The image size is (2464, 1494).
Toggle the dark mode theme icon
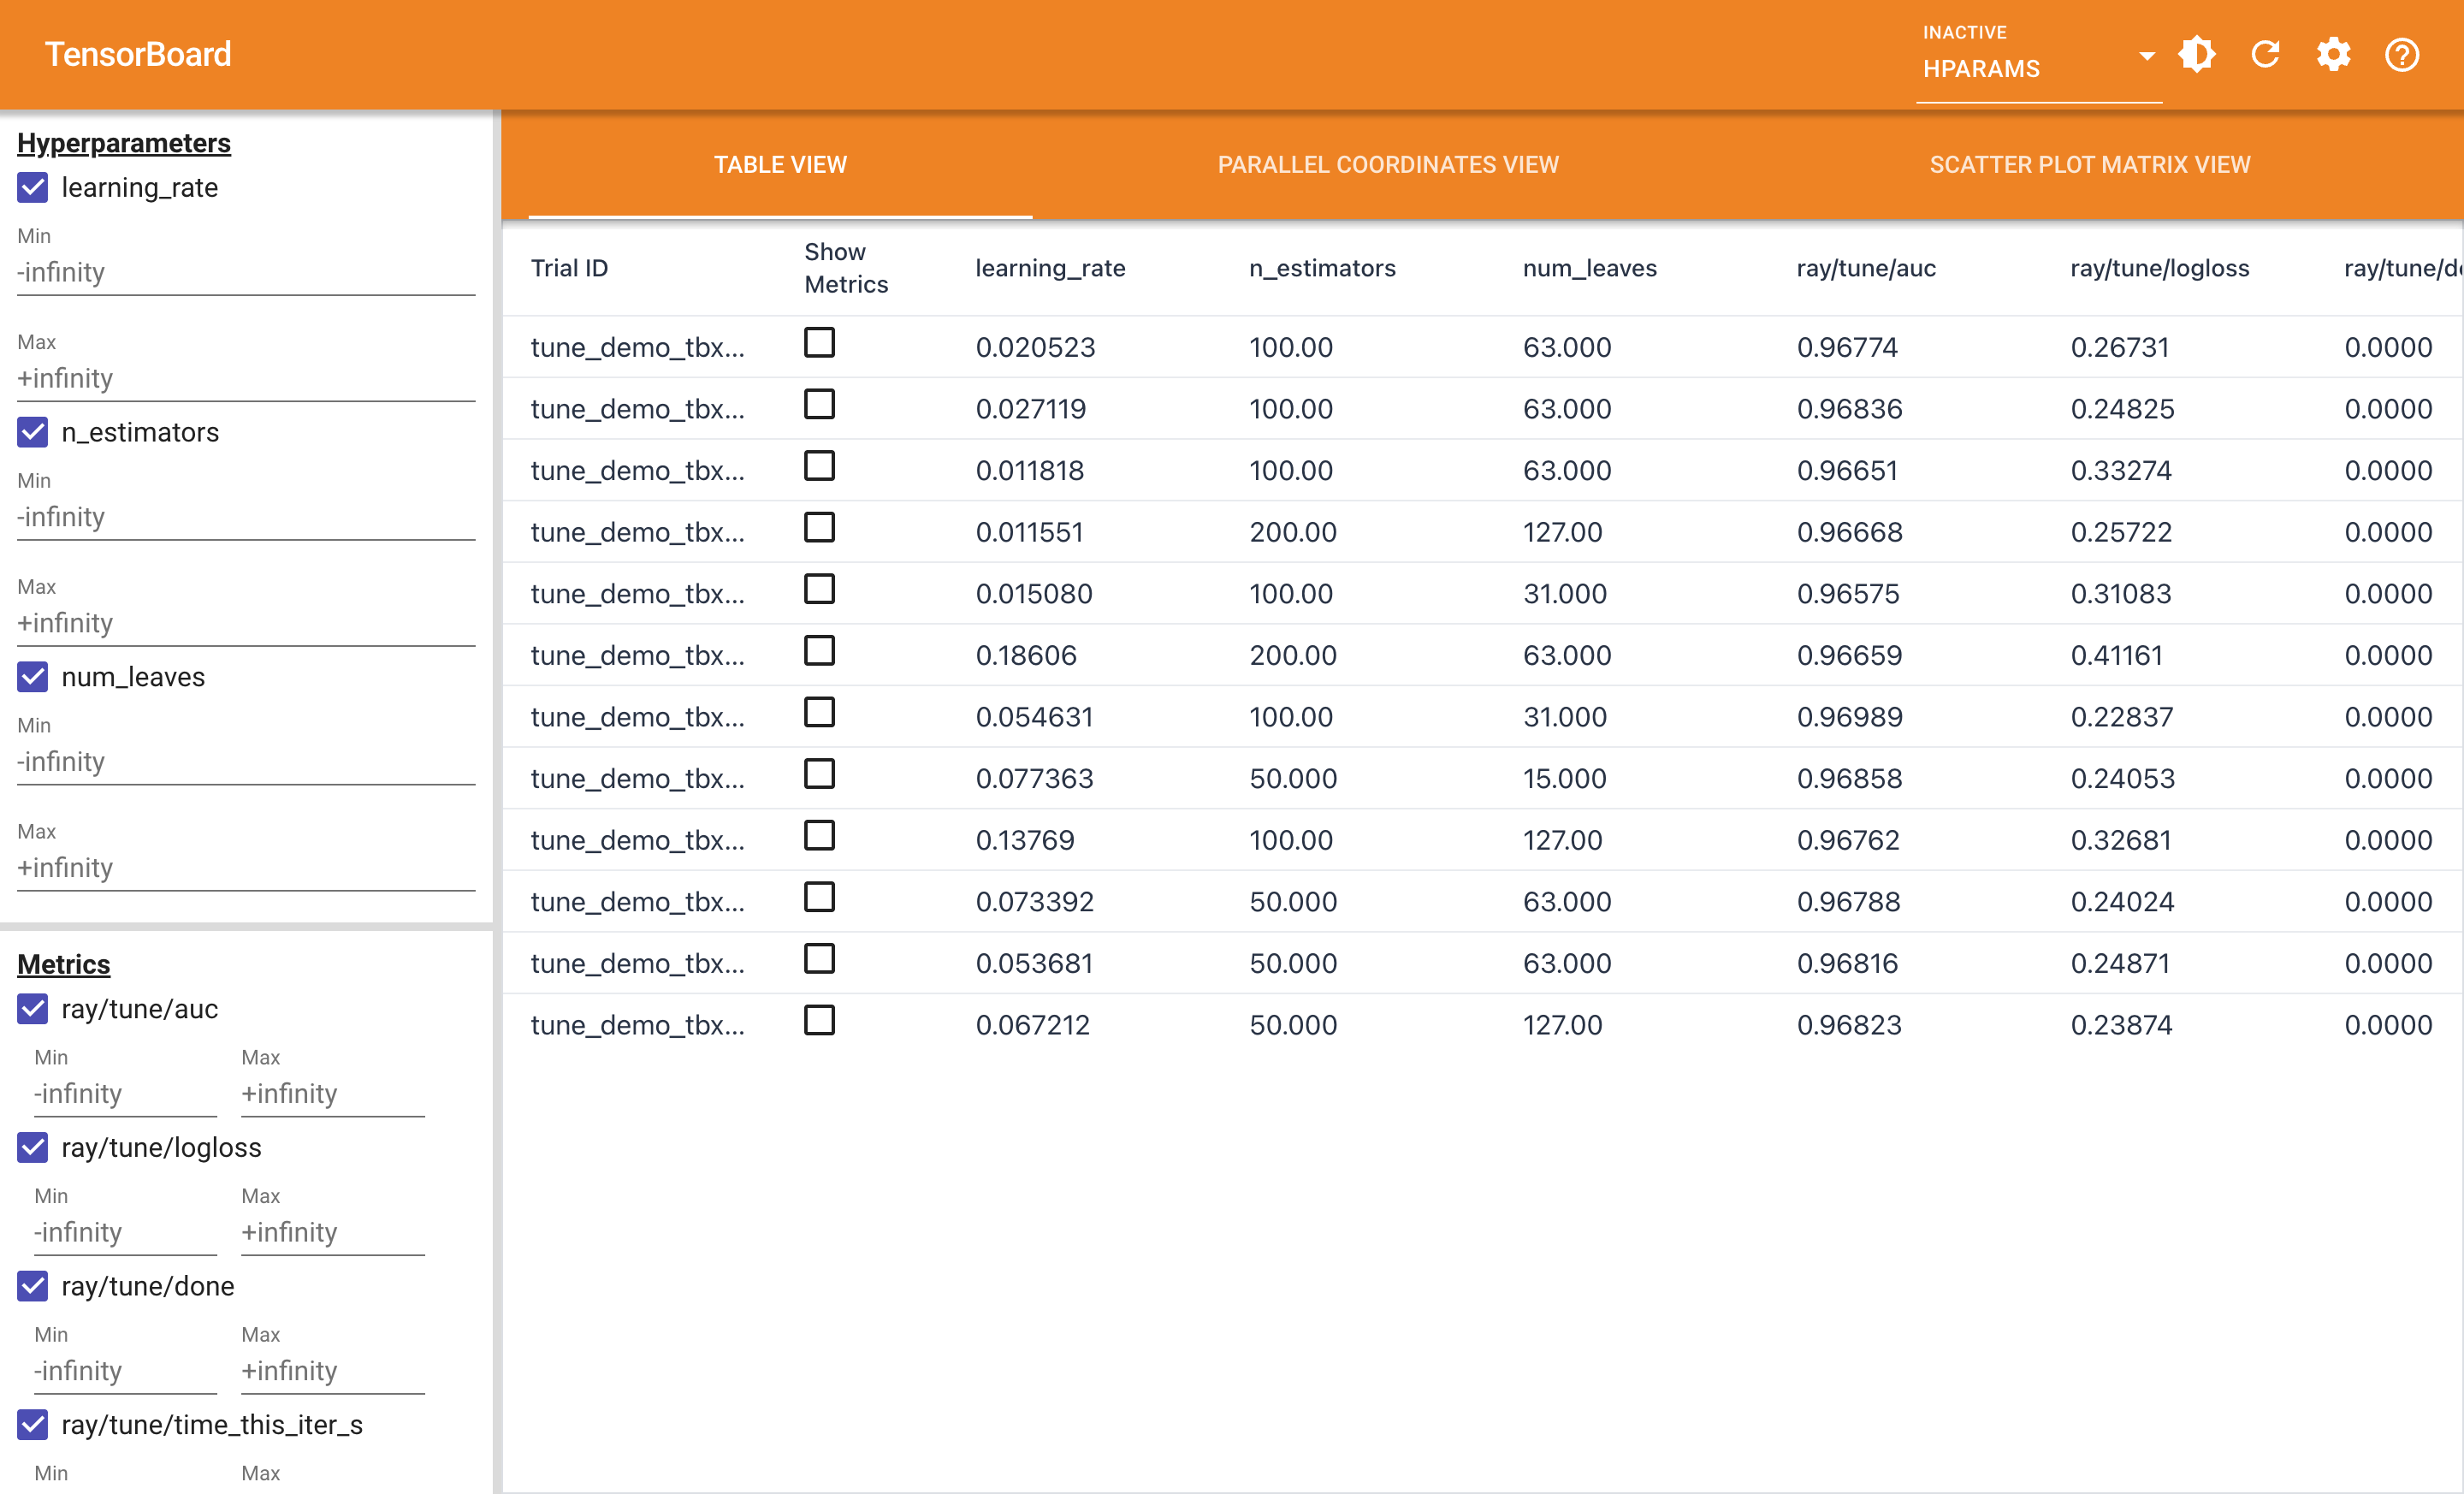2197,54
